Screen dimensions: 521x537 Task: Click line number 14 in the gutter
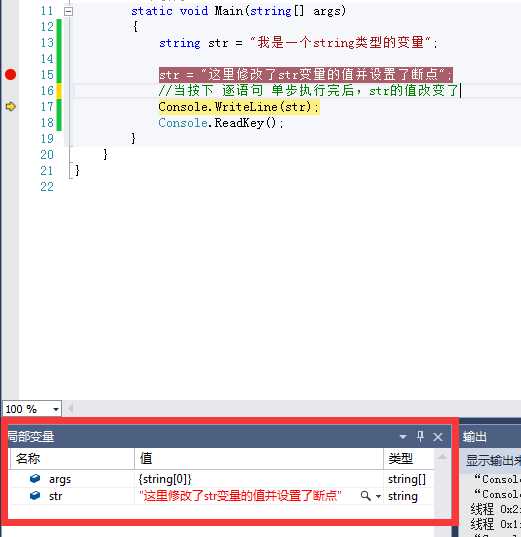[47, 59]
